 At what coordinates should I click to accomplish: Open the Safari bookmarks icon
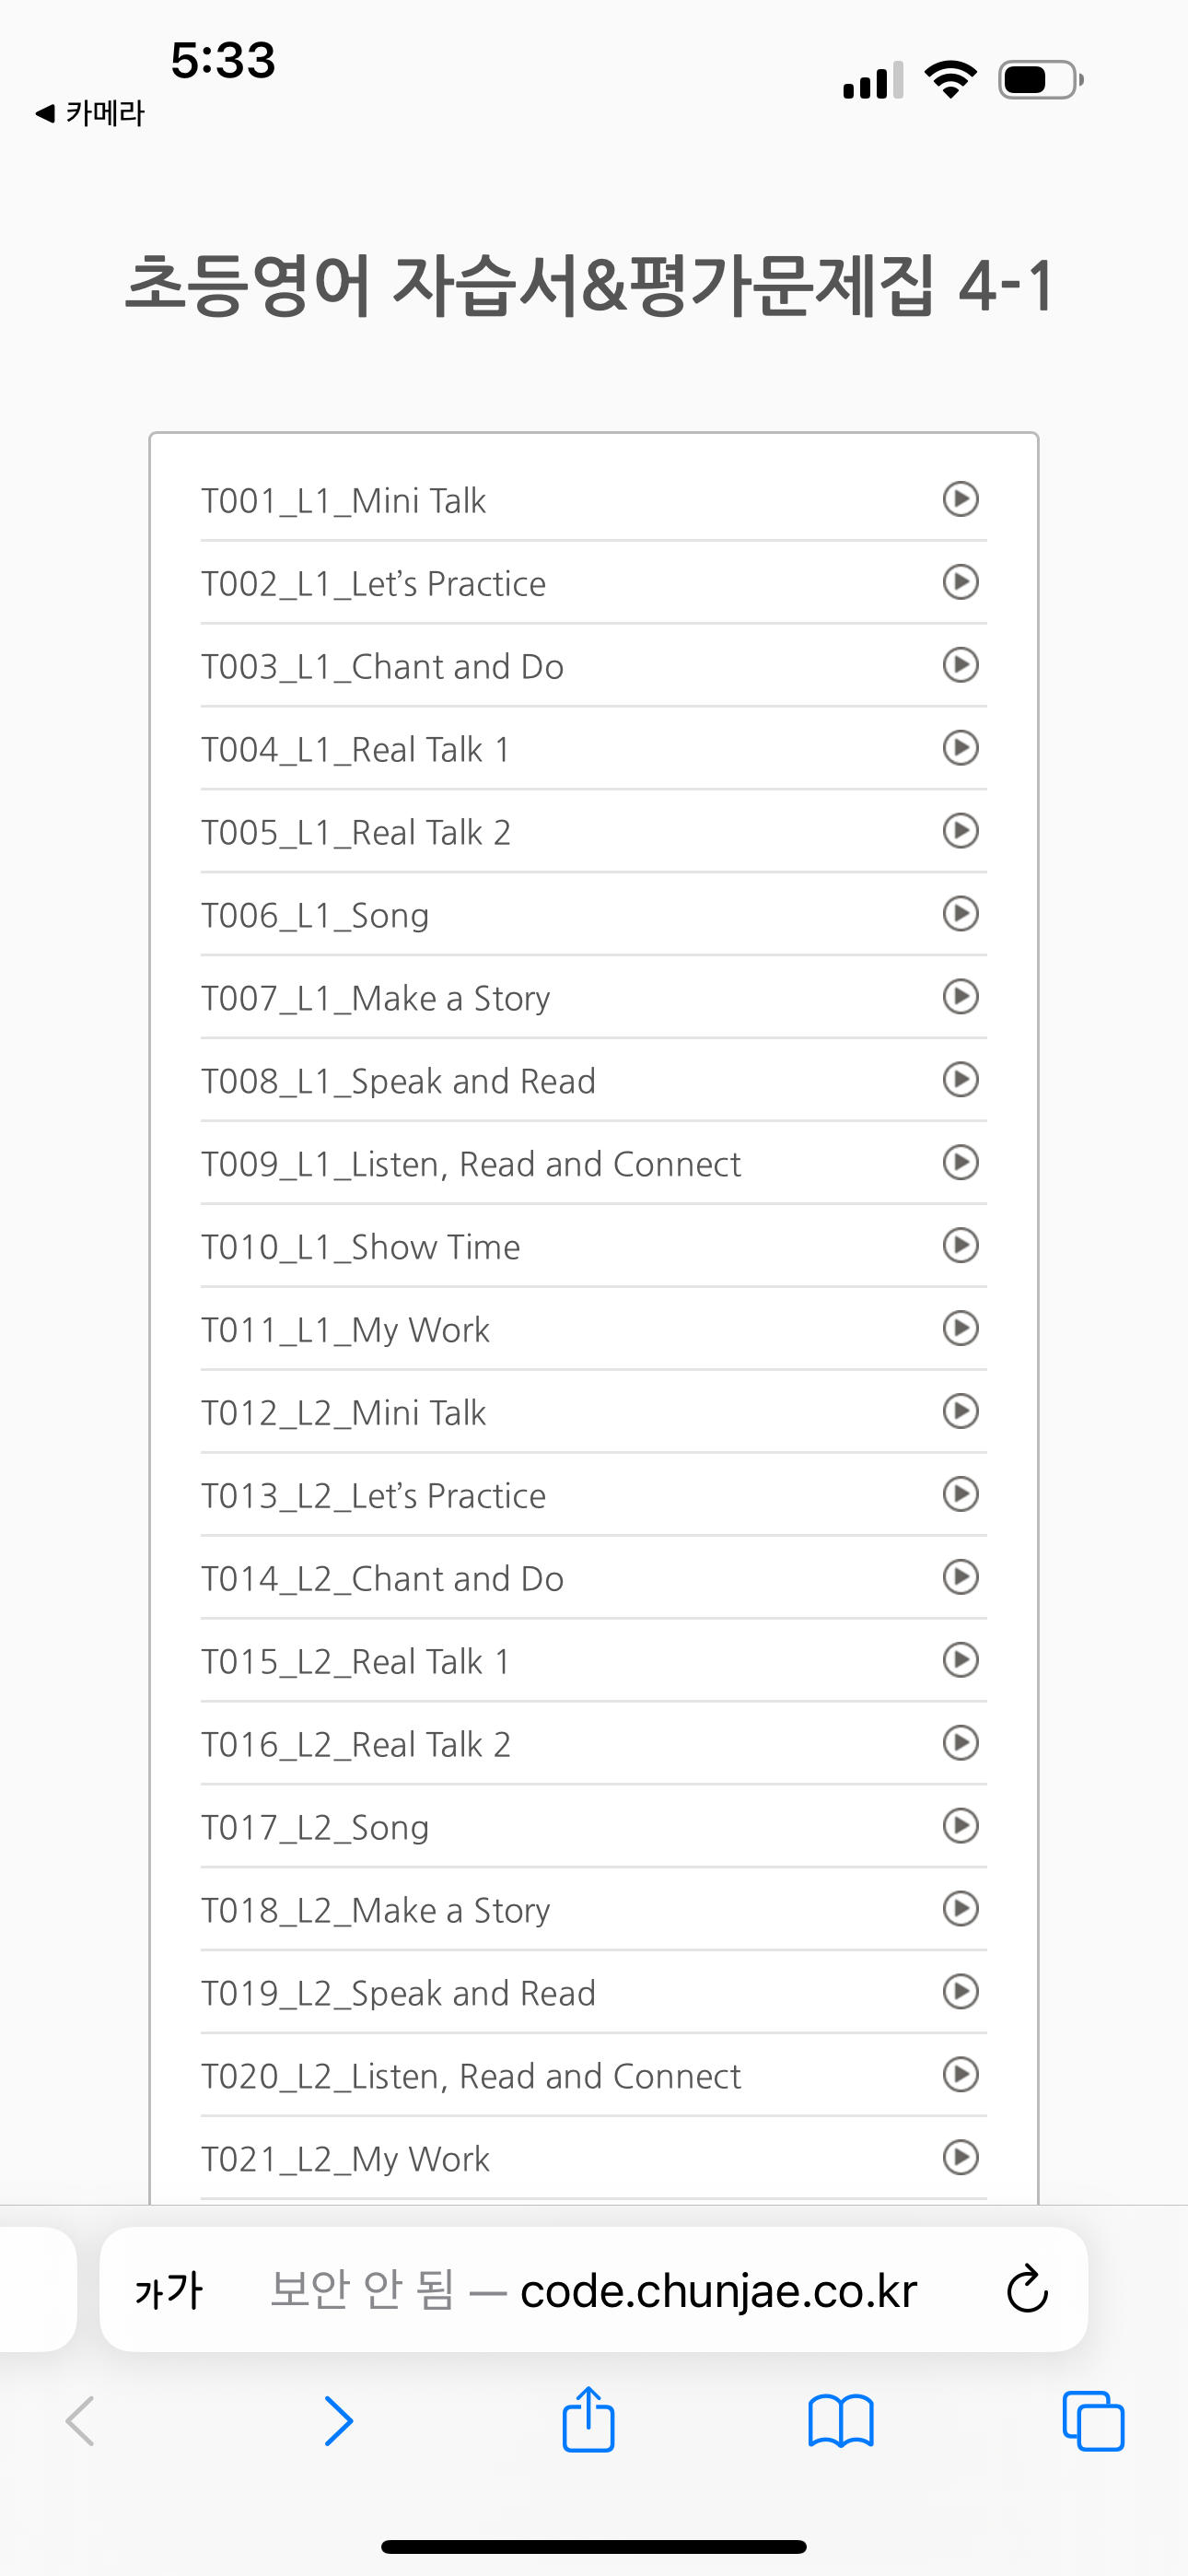(x=841, y=2421)
